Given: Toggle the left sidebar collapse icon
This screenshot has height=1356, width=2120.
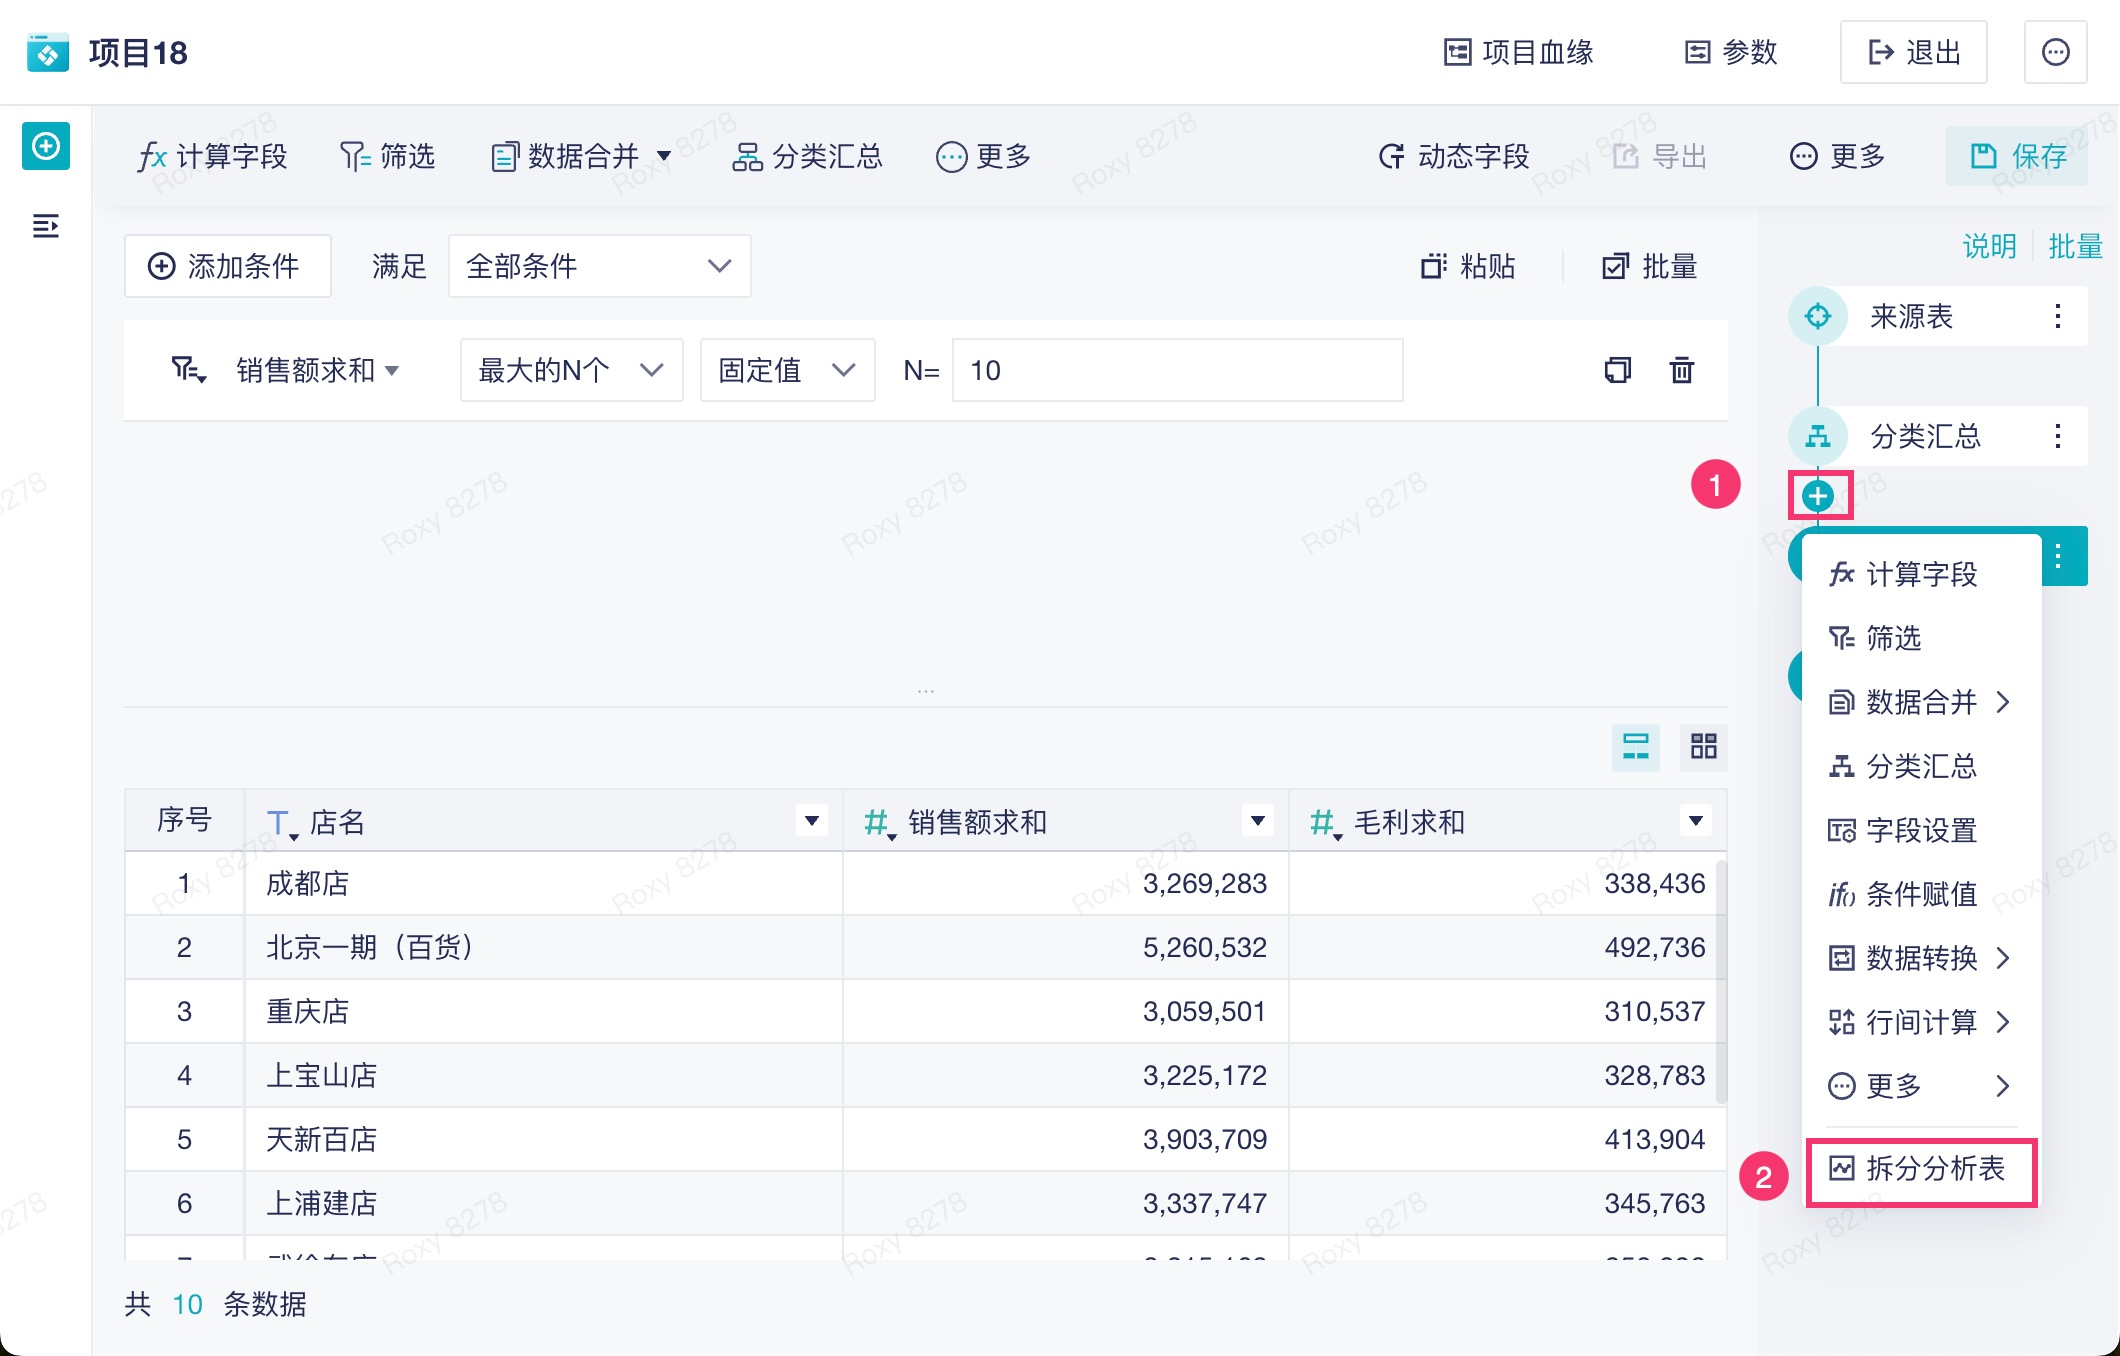Looking at the screenshot, I should 45,226.
